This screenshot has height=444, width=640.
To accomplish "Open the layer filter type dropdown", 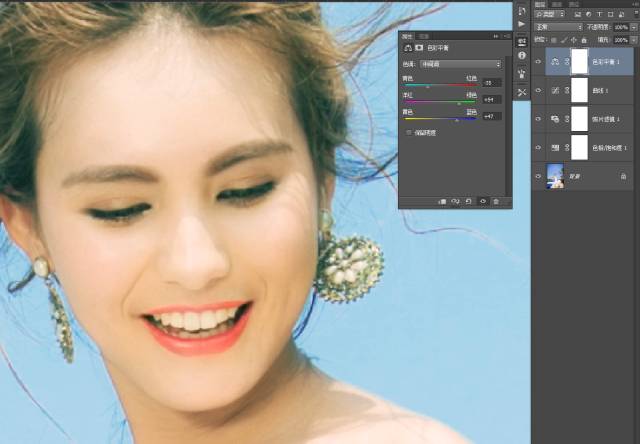I will [x=550, y=14].
